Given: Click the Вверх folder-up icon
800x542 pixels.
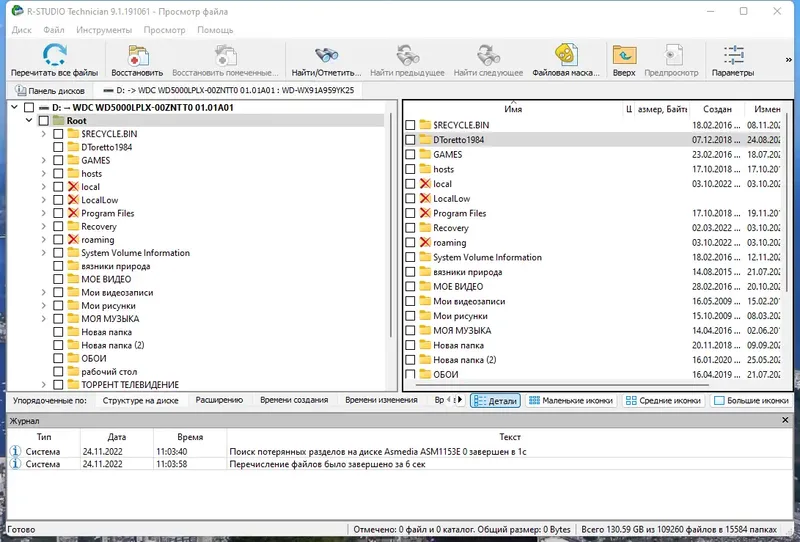Looking at the screenshot, I should pos(624,55).
